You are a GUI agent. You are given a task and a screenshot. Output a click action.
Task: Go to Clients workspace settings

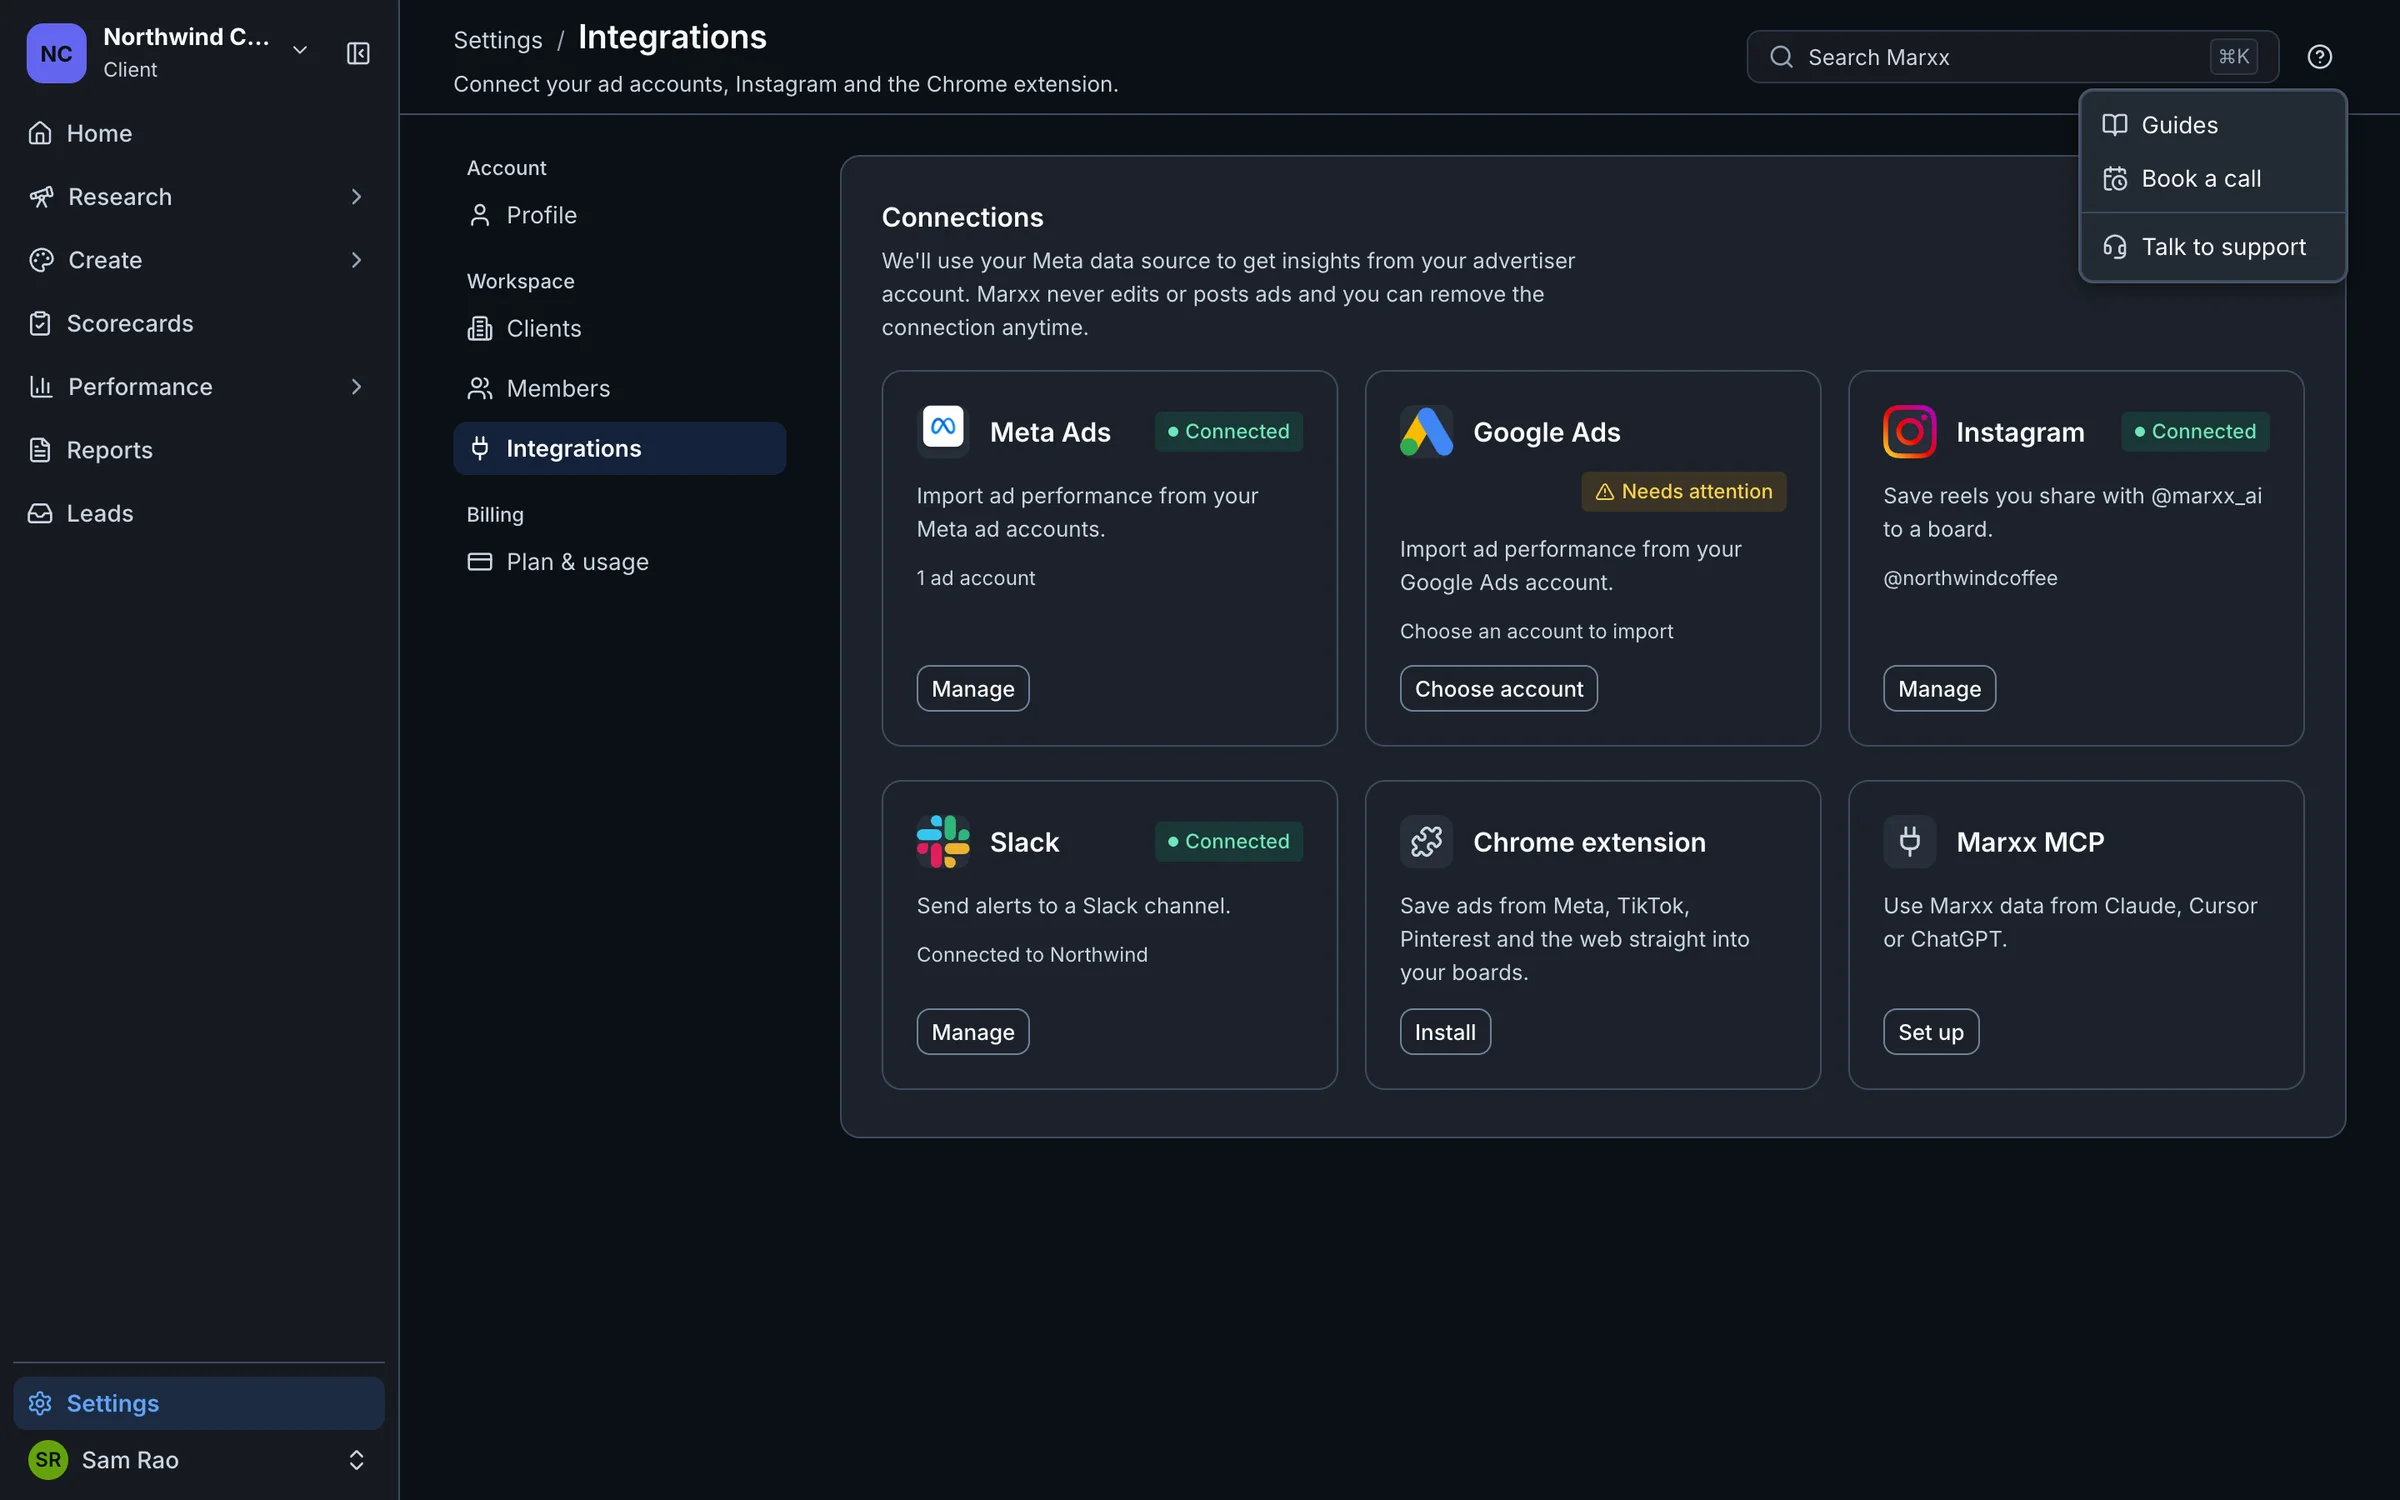[619, 328]
